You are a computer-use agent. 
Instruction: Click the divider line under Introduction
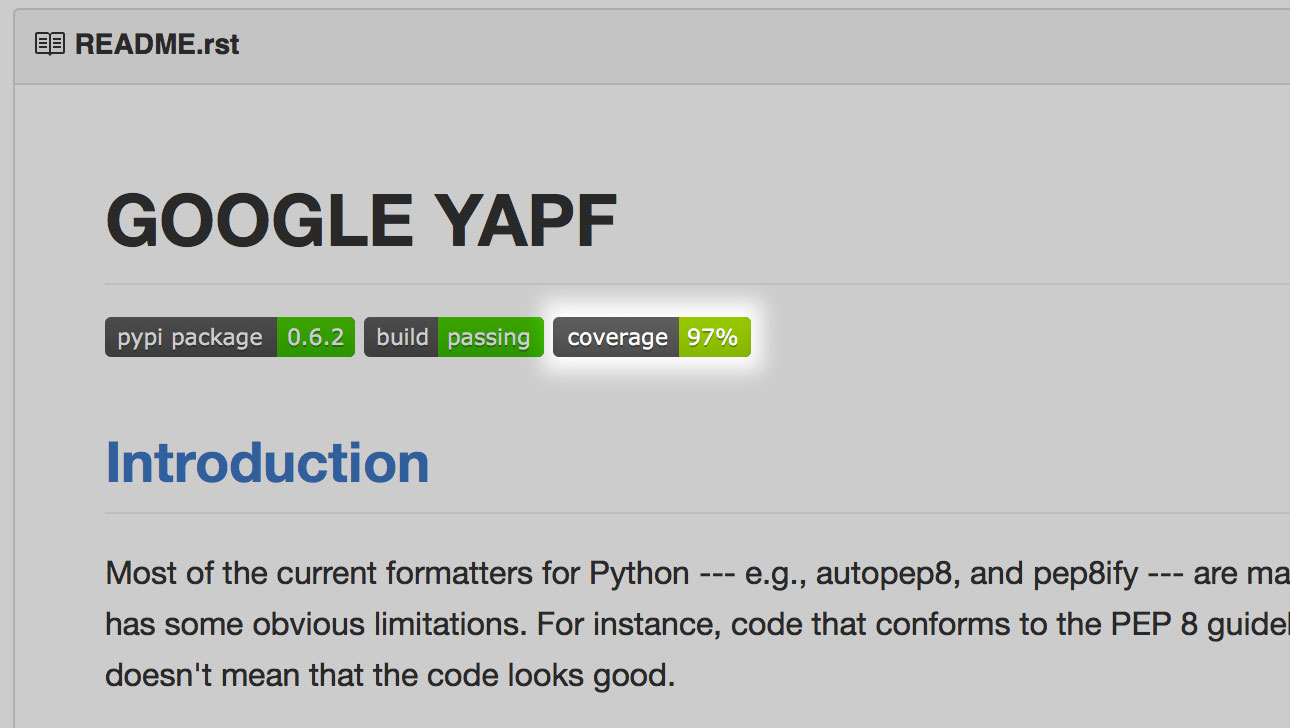tap(697, 513)
